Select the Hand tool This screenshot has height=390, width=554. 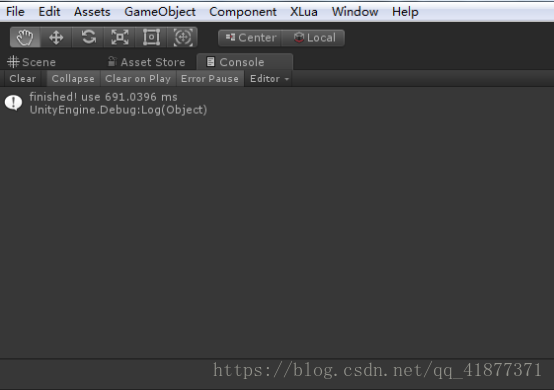click(25, 37)
